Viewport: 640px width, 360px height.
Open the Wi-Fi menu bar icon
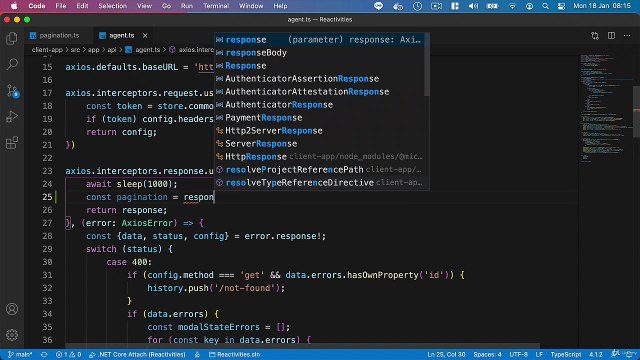[x=512, y=6]
